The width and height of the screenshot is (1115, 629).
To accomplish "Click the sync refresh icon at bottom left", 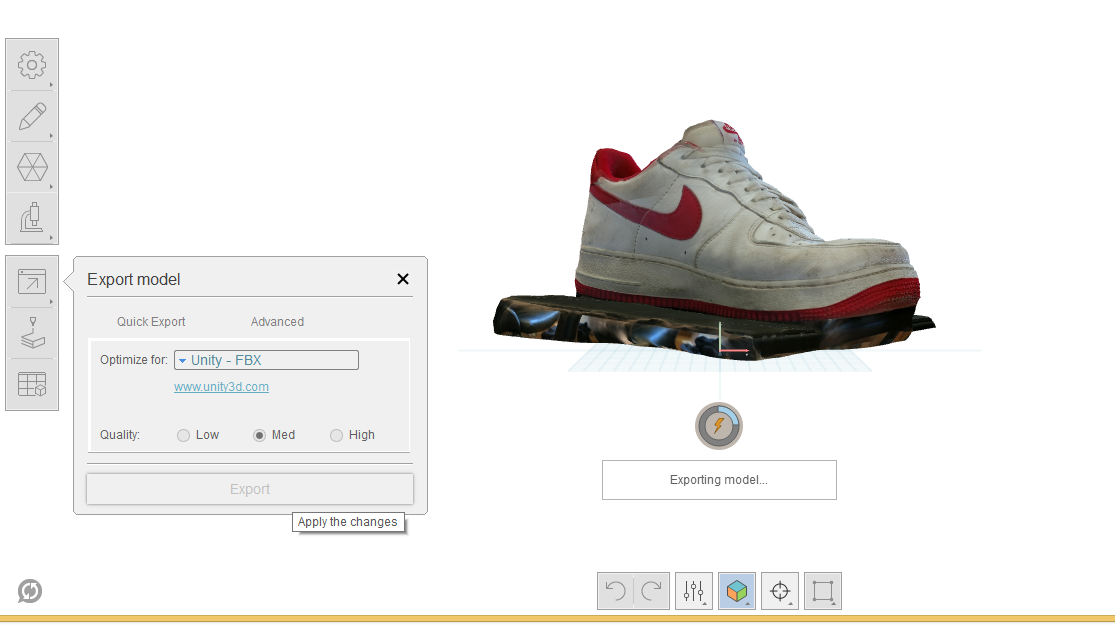I will point(30,591).
